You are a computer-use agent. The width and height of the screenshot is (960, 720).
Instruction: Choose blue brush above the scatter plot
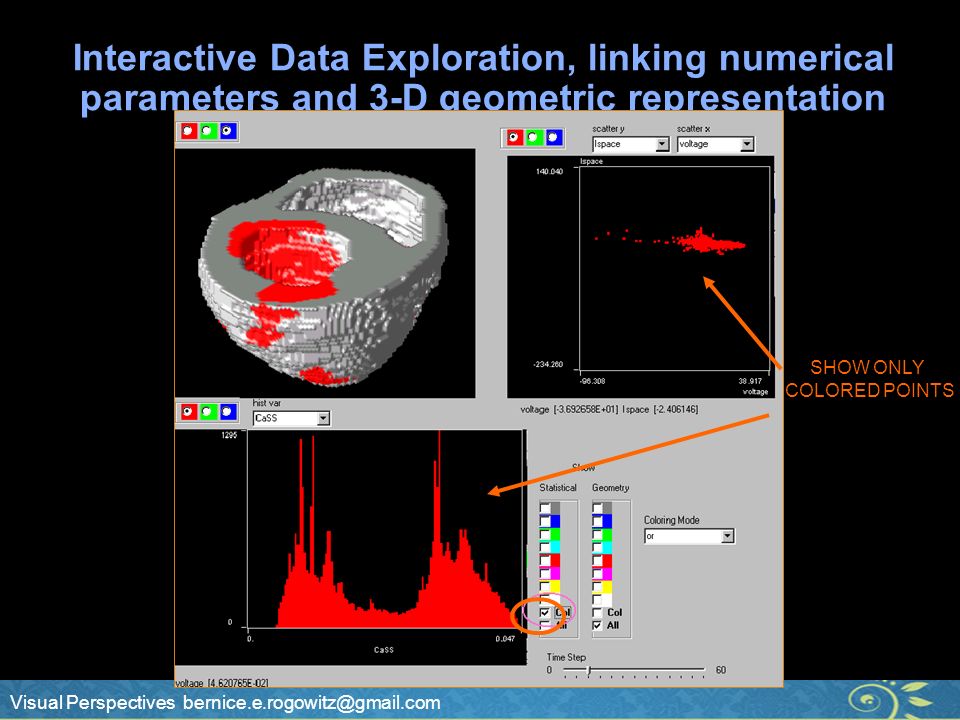[553, 138]
